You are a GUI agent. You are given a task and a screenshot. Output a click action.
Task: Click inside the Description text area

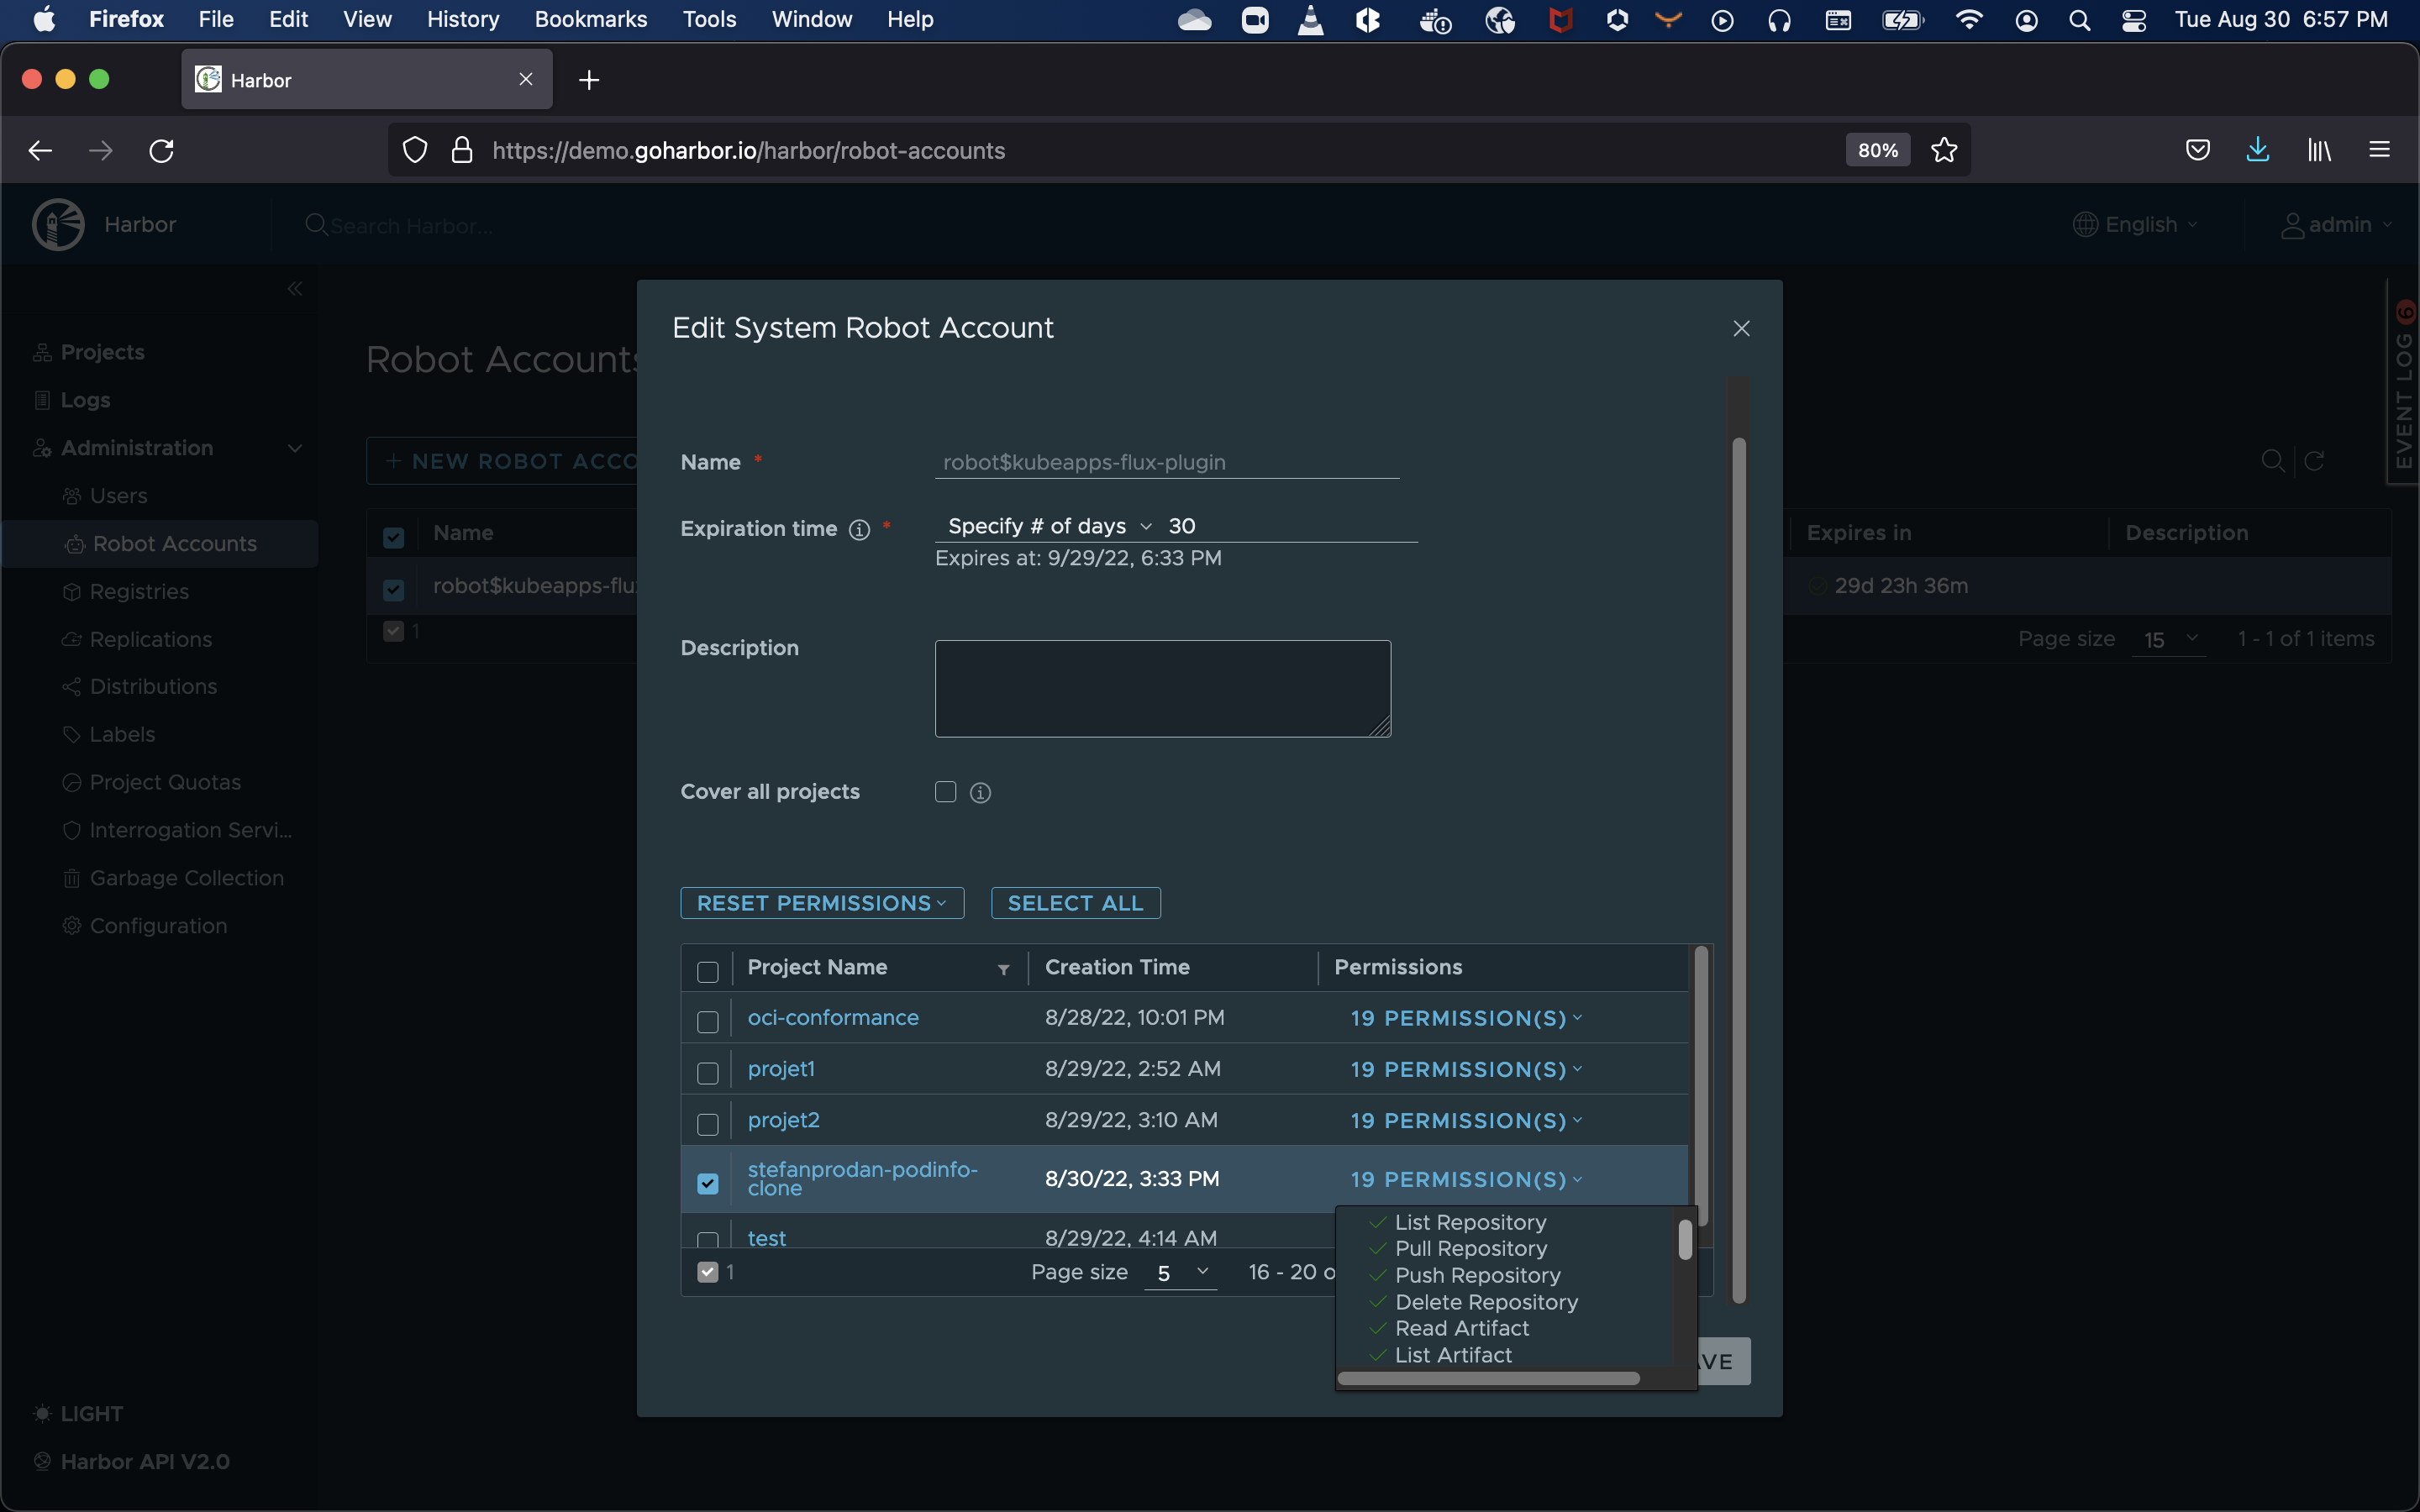pyautogui.click(x=1162, y=688)
